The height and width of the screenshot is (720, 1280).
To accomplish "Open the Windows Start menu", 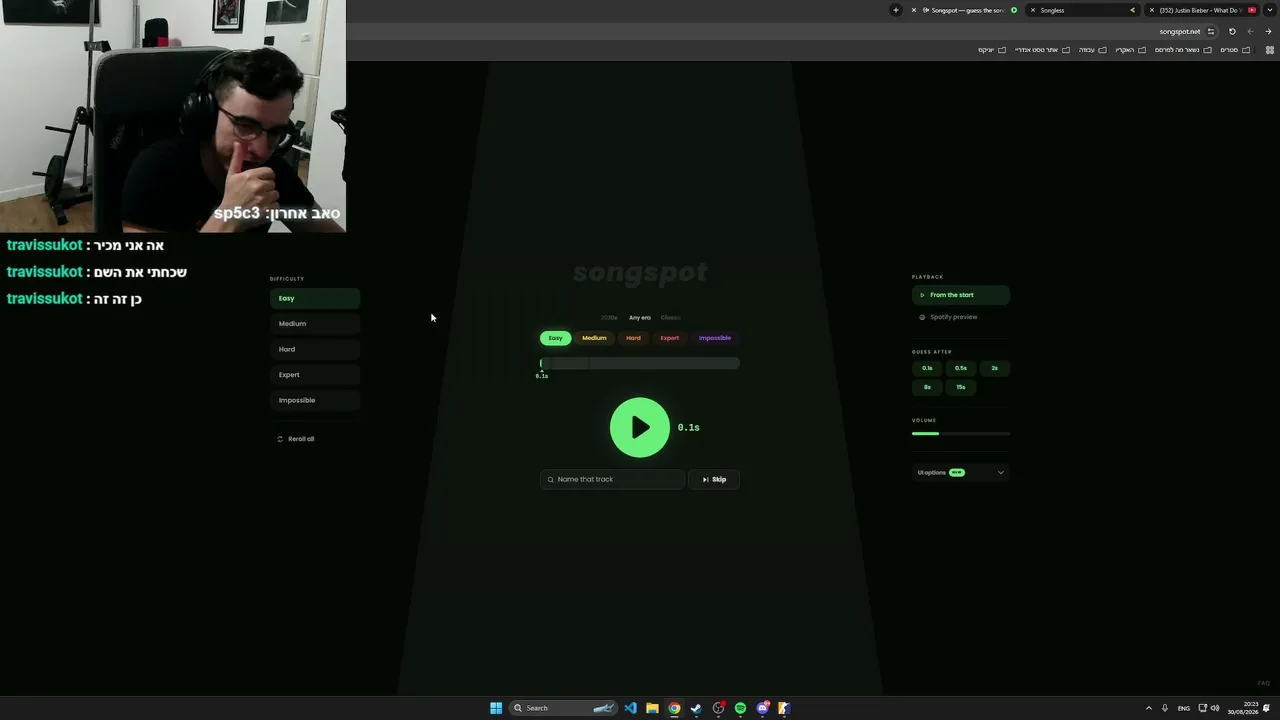I will (x=496, y=708).
